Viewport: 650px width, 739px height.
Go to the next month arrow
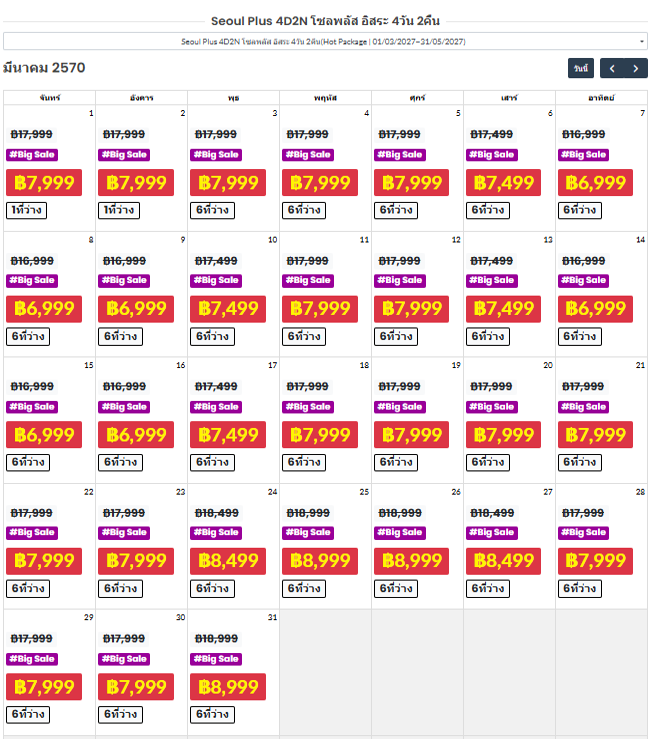click(636, 68)
